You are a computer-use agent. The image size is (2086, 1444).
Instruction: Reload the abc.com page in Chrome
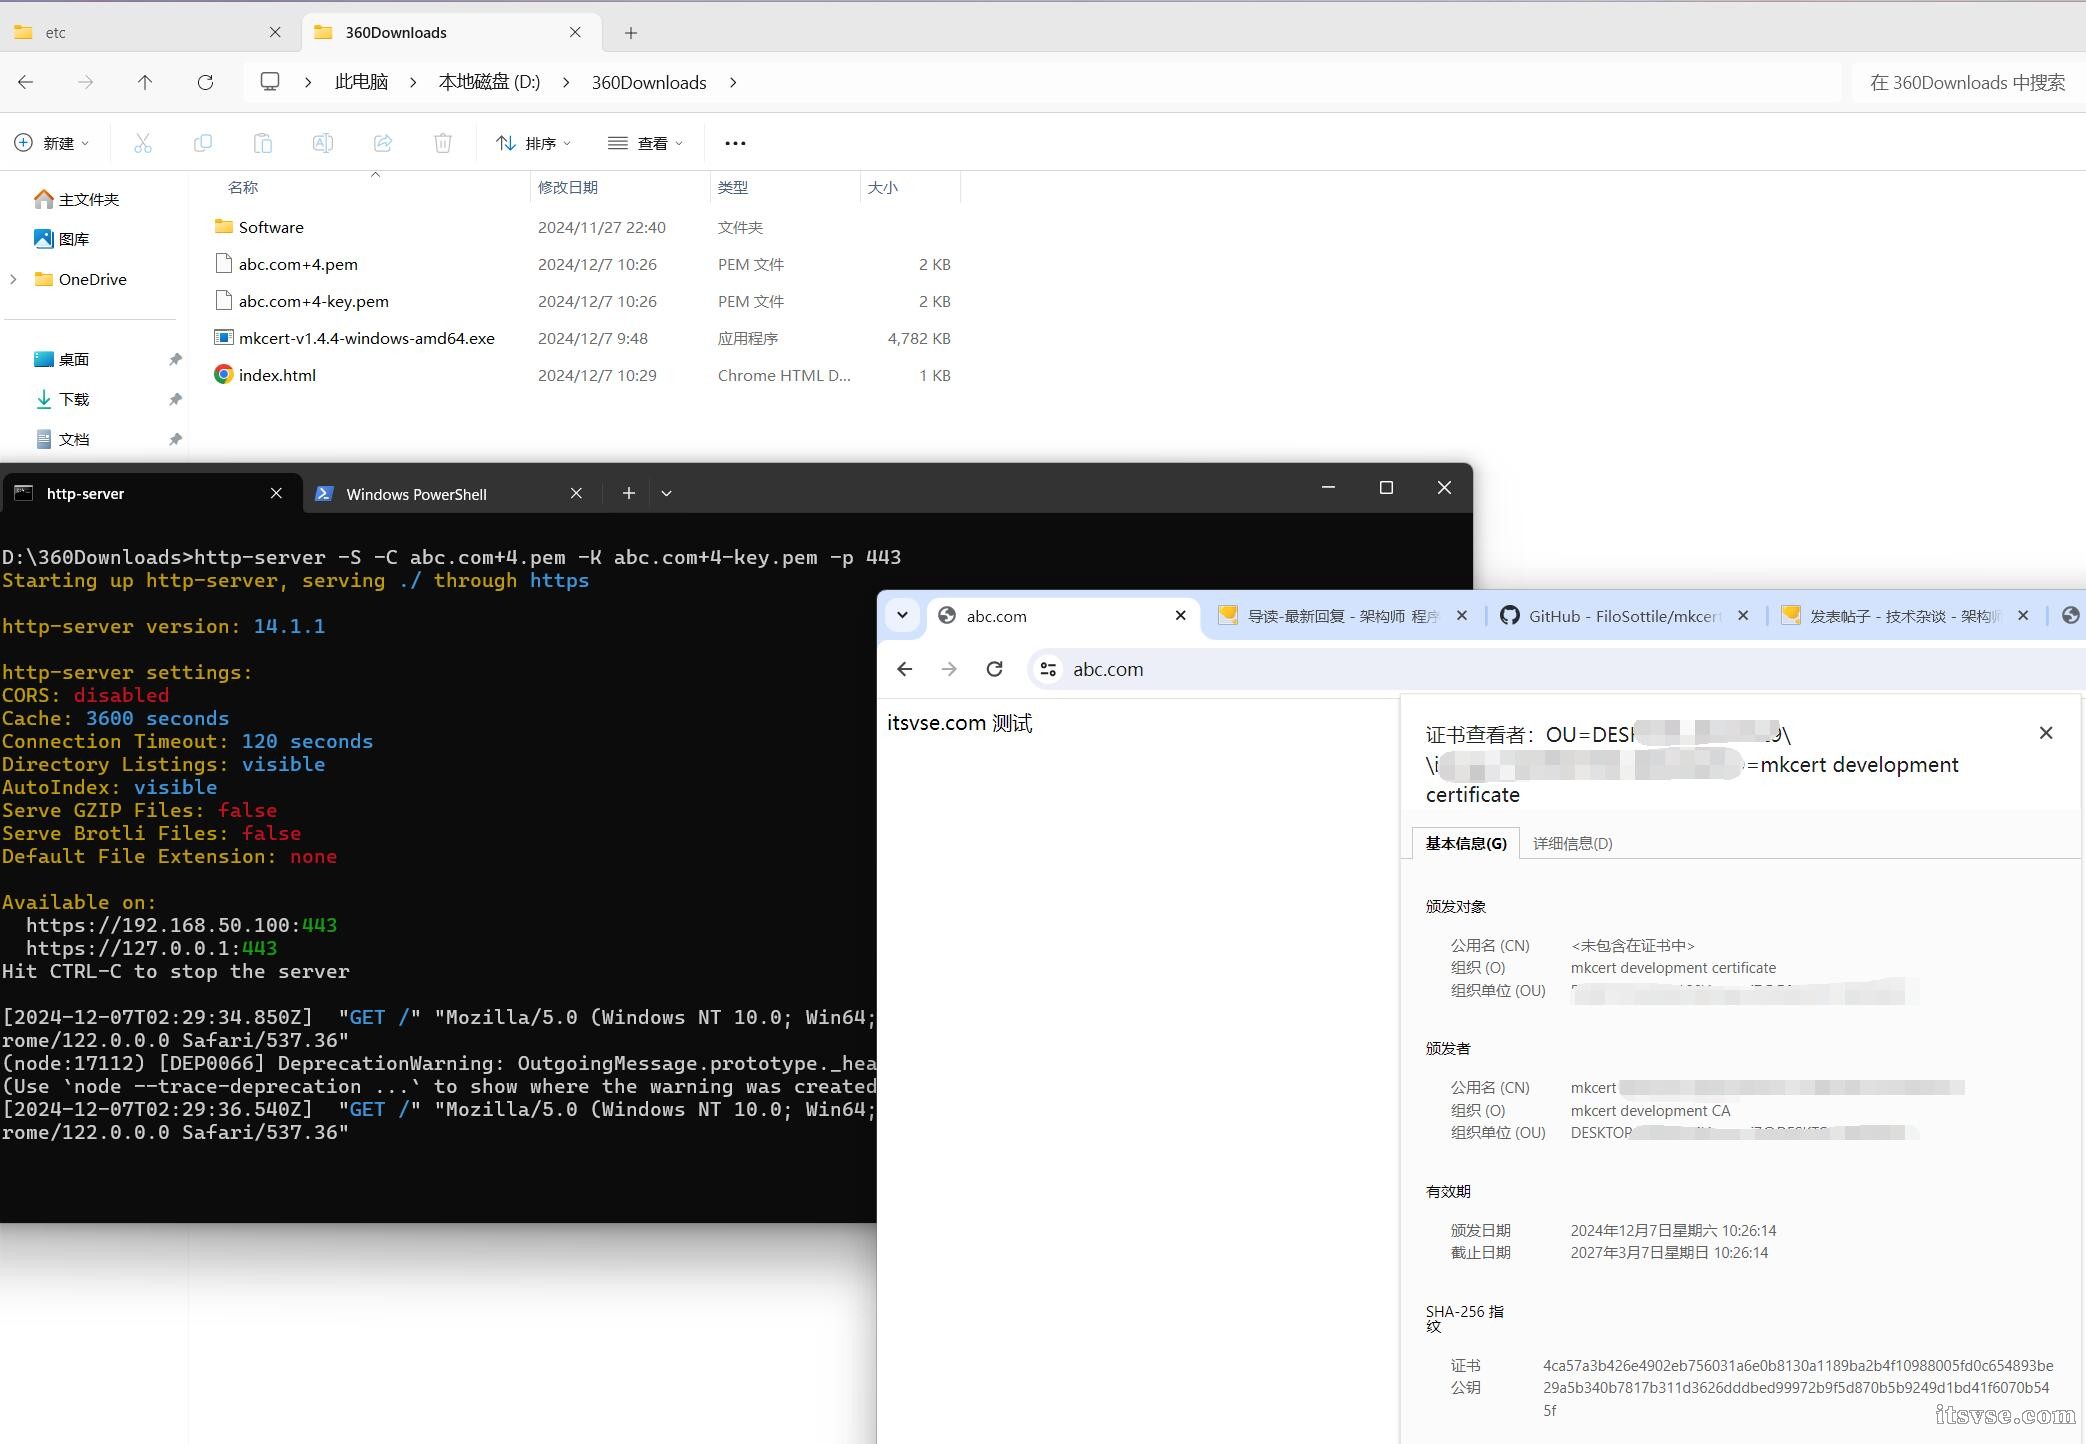point(994,669)
